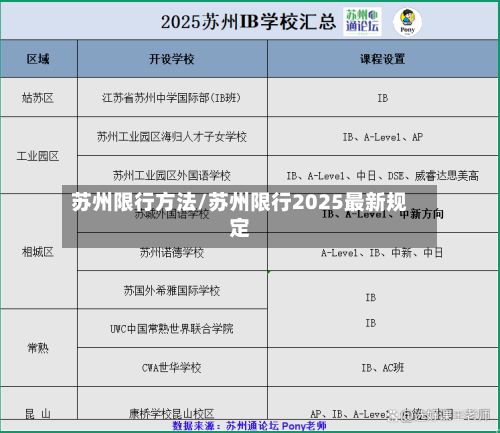The height and width of the screenshot is (433, 500).
Task: Select the 昆山 region cell
Action: click(x=39, y=403)
